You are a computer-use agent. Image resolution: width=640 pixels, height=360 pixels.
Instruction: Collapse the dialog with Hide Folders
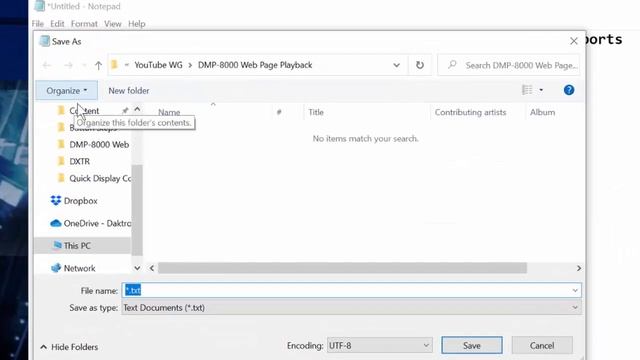click(x=69, y=347)
